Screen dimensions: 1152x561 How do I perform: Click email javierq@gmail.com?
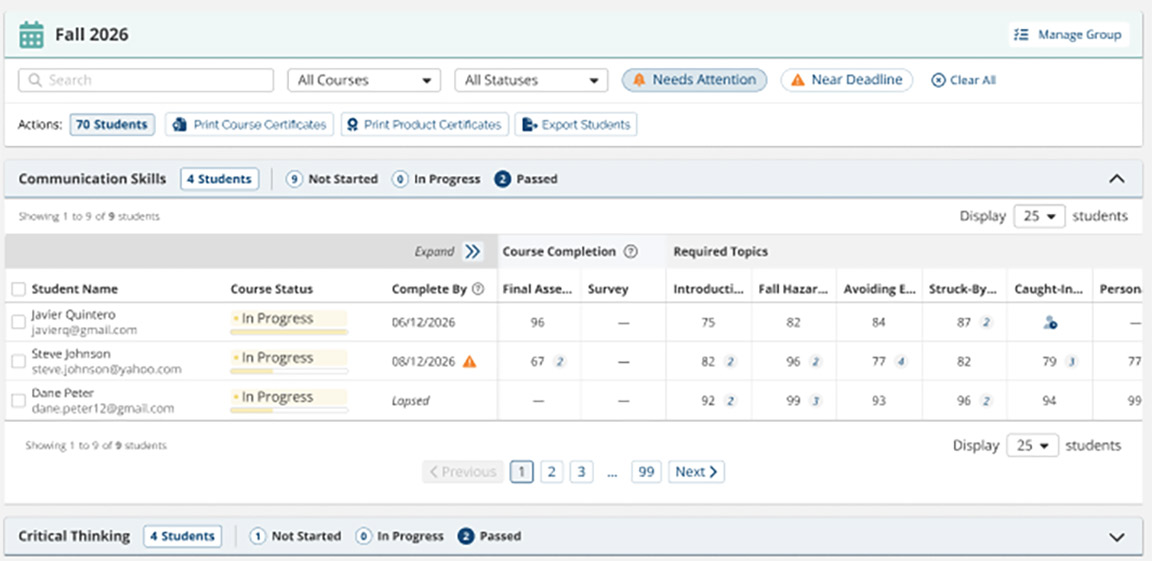(x=84, y=330)
